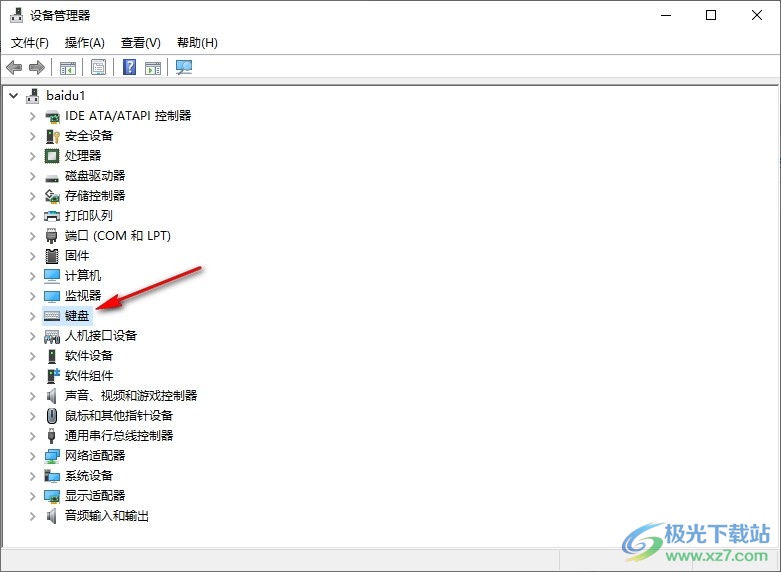Click the show/hide console tree icon

coord(68,68)
